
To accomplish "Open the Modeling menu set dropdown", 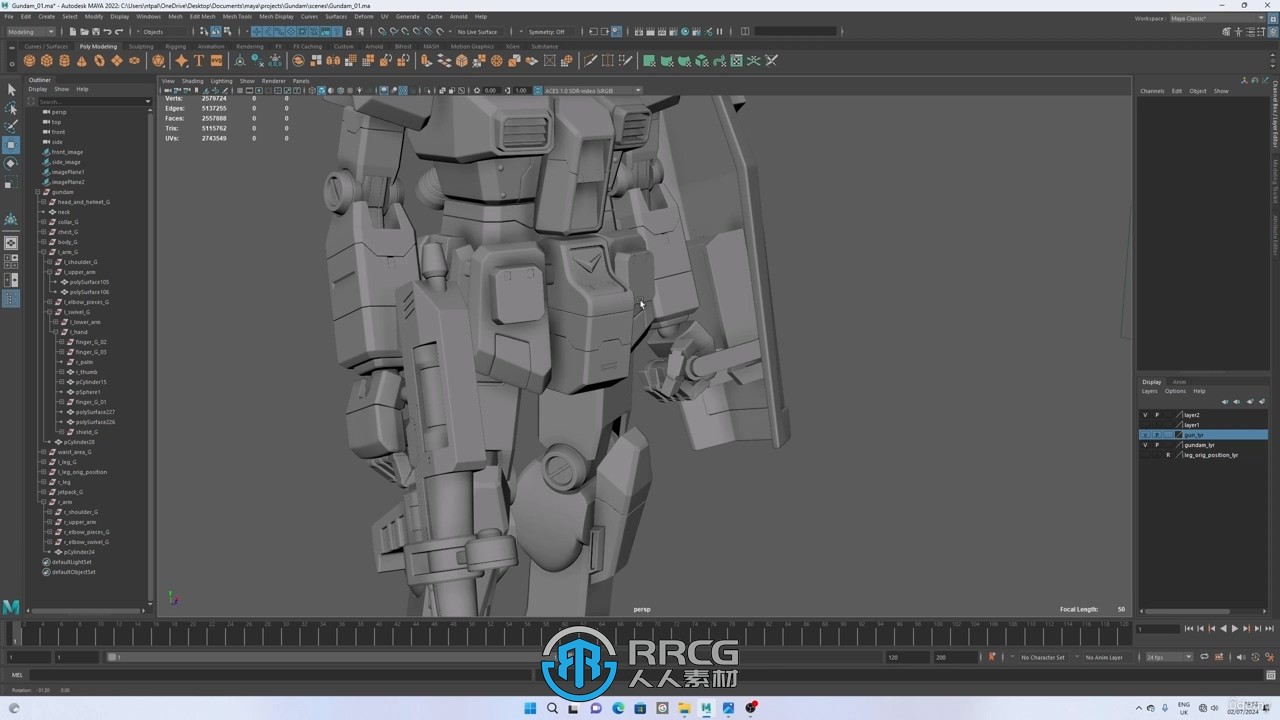I will tap(31, 32).
